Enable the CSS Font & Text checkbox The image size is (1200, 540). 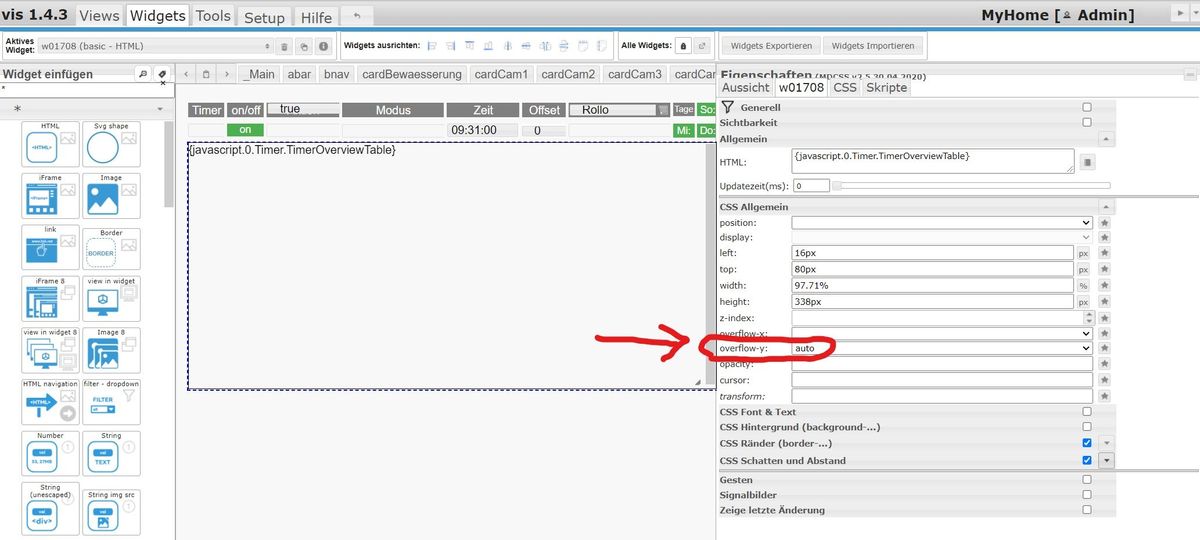(1087, 411)
